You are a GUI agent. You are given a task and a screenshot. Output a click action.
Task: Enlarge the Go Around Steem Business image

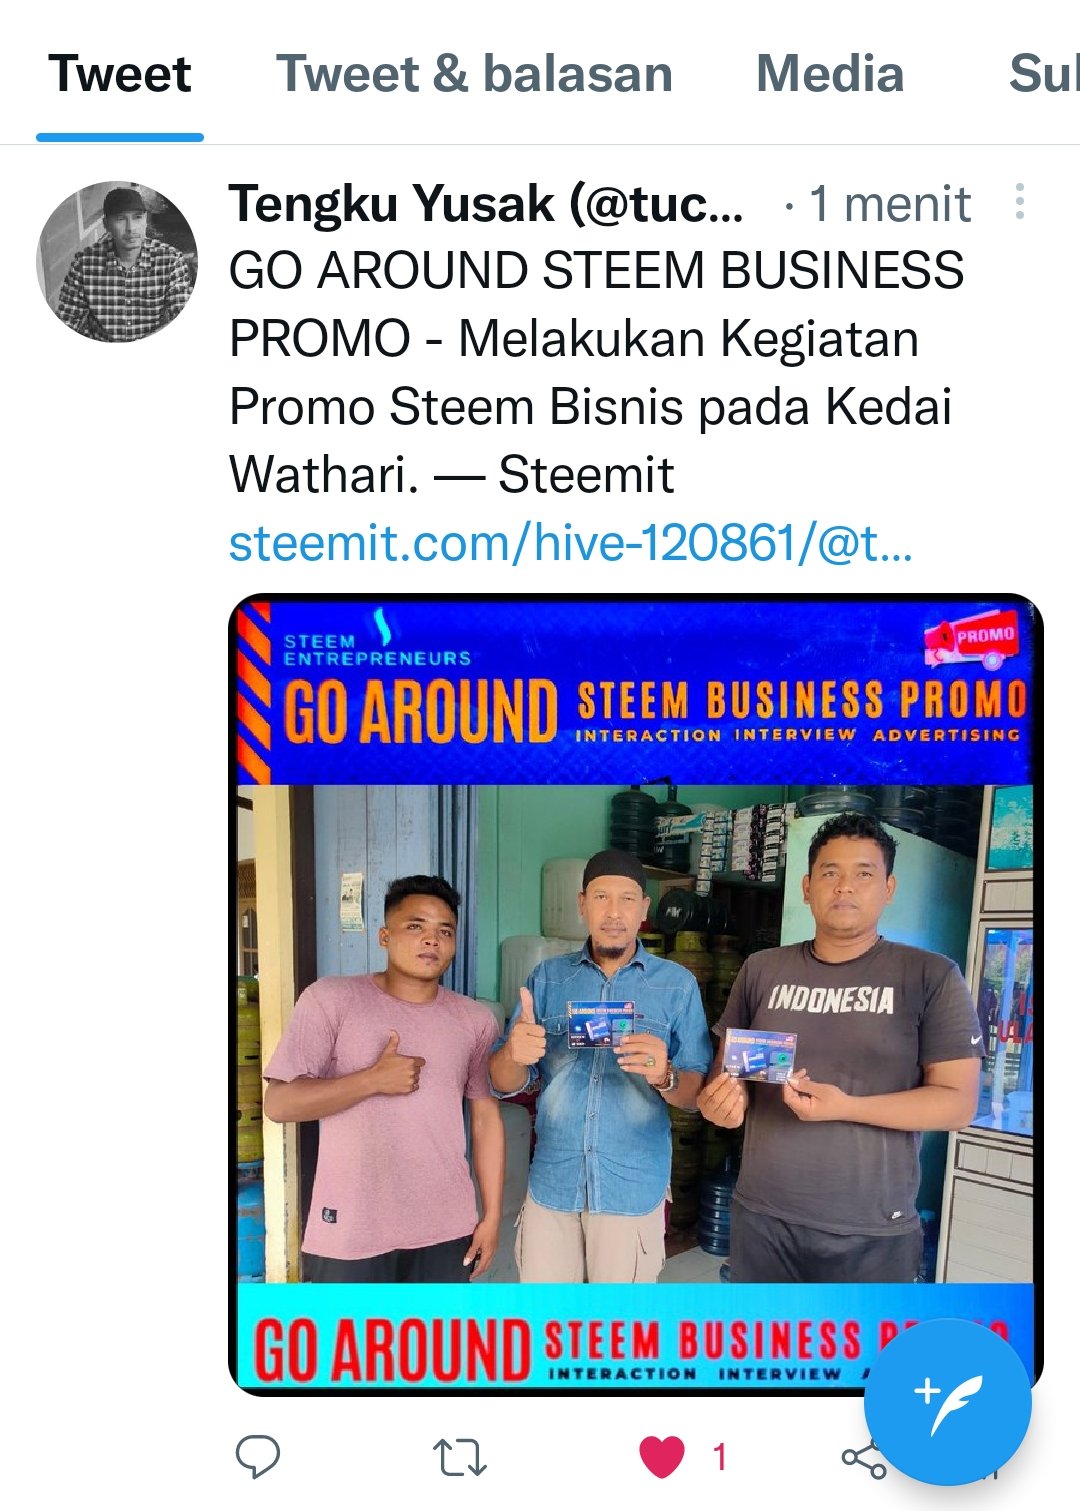click(636, 995)
